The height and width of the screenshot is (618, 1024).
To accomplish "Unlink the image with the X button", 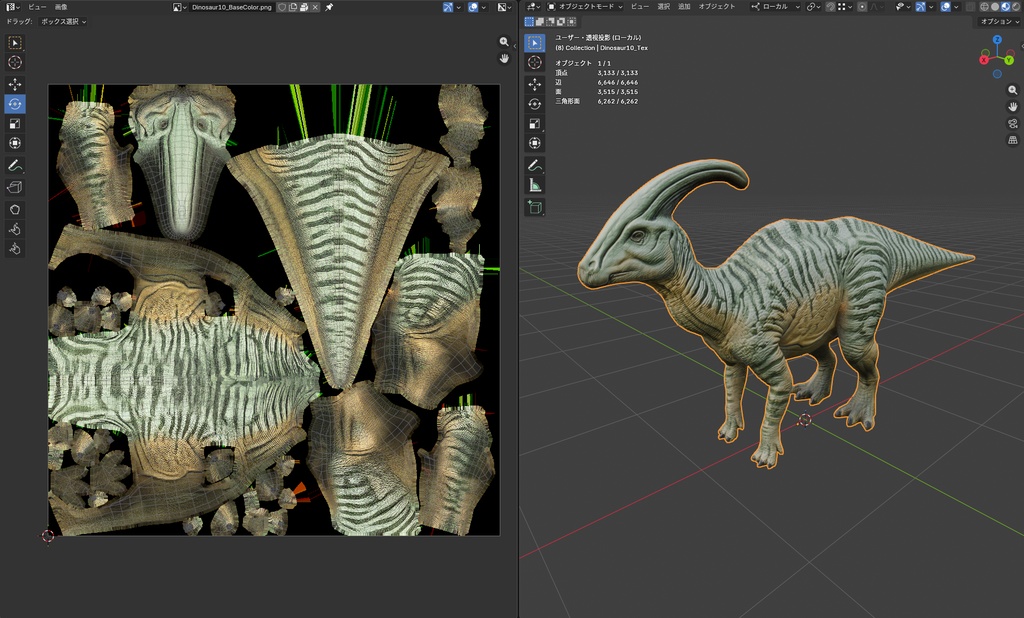I will 315,7.
